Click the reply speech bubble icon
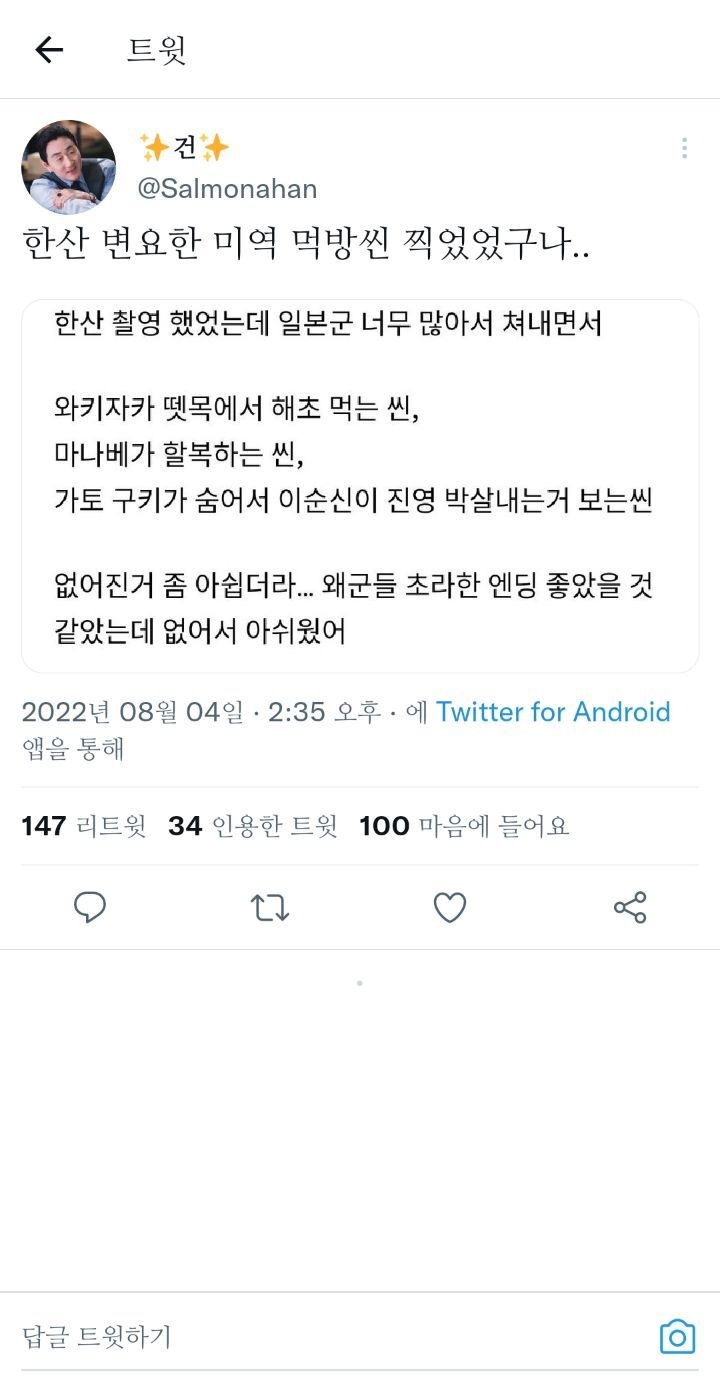The width and height of the screenshot is (720, 1380). [90, 907]
